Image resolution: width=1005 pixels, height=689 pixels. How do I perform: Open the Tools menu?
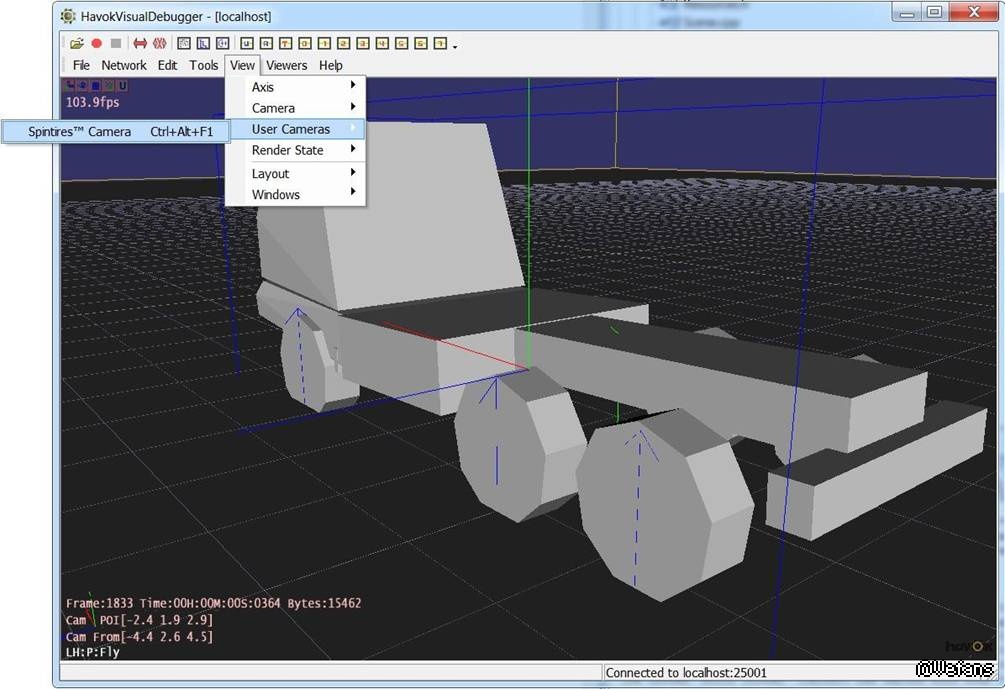pos(203,65)
